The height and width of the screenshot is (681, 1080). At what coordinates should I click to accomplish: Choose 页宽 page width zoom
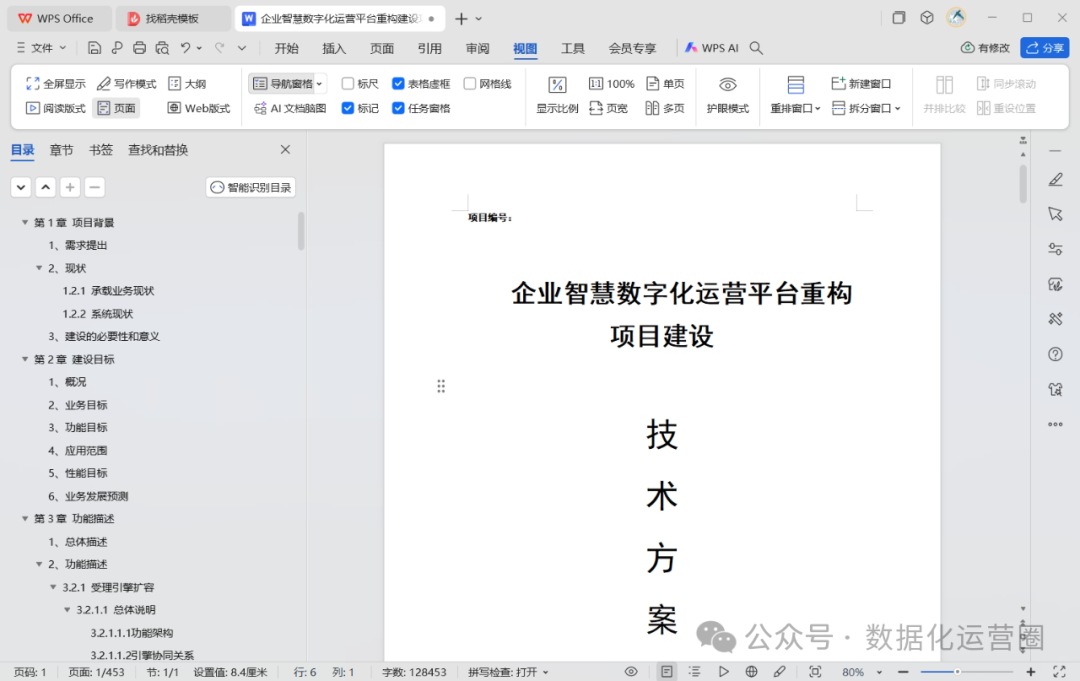(609, 108)
